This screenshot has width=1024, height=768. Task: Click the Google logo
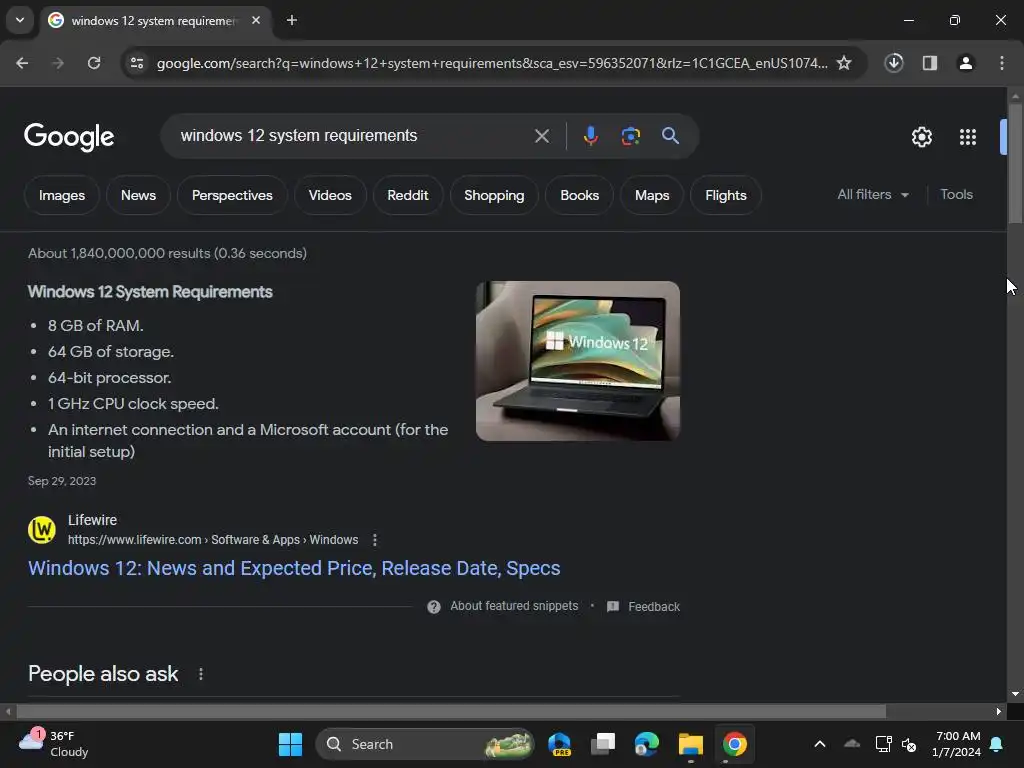tap(69, 136)
